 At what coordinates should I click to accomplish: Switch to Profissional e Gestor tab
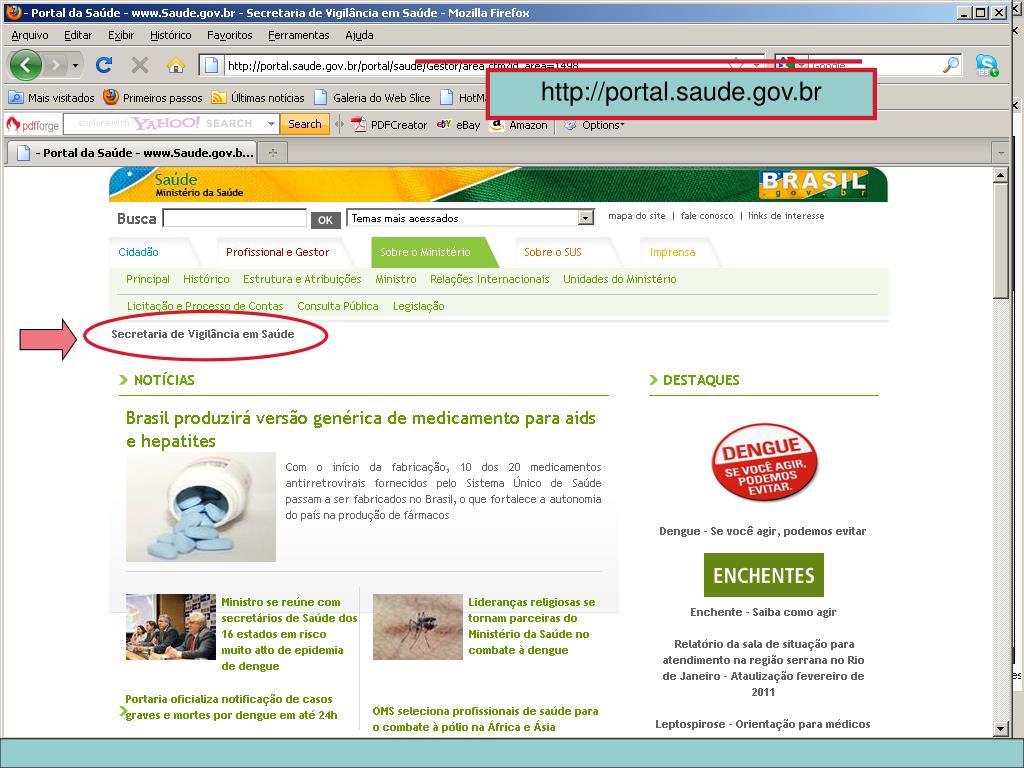[x=278, y=252]
